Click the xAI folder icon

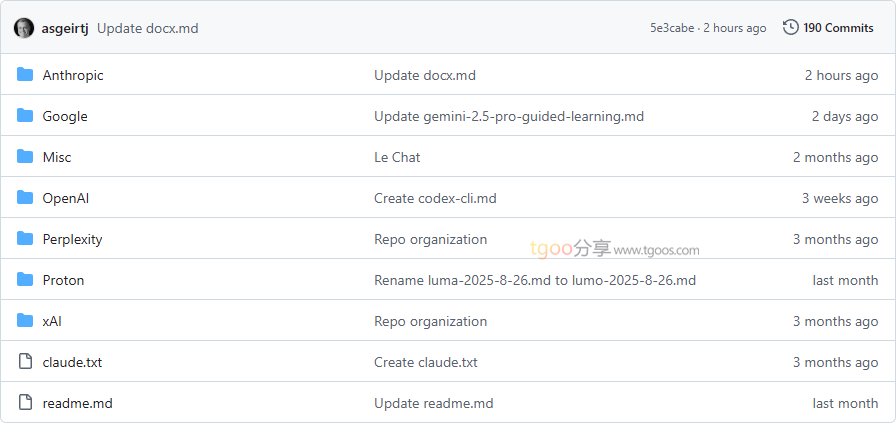(25, 321)
